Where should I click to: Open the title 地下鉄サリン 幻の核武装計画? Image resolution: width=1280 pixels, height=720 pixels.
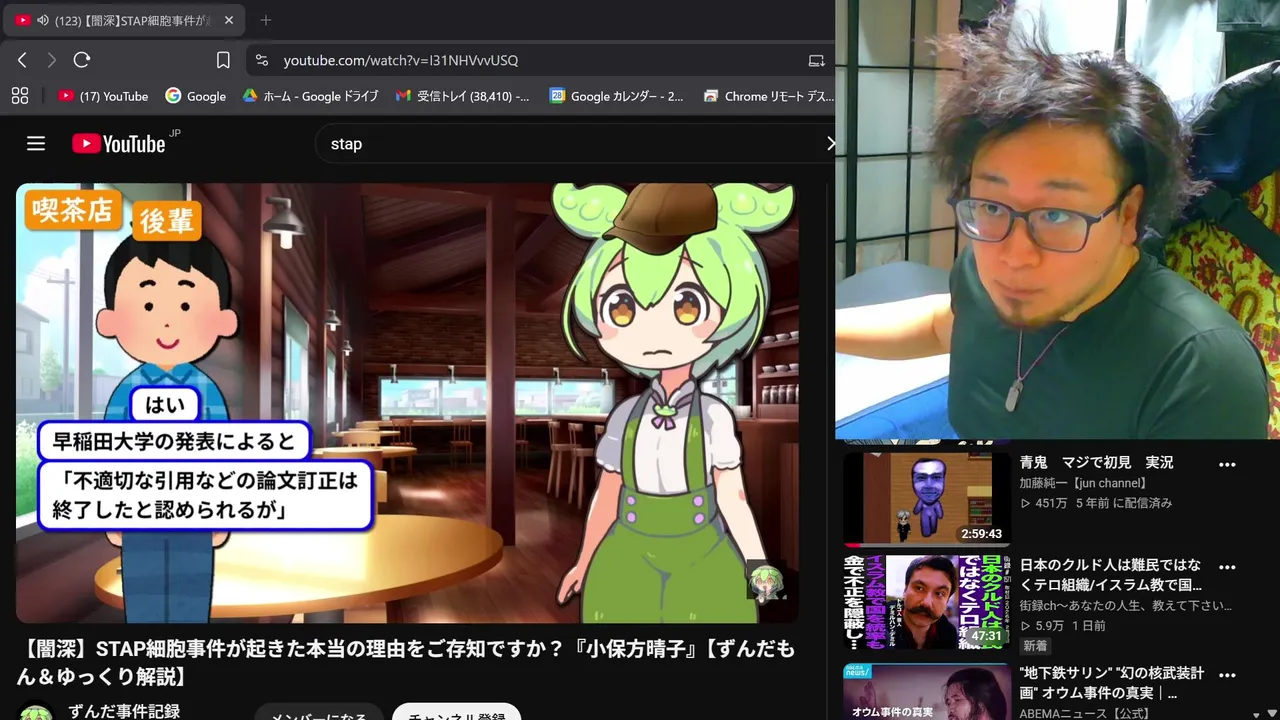pyautogui.click(x=1111, y=683)
